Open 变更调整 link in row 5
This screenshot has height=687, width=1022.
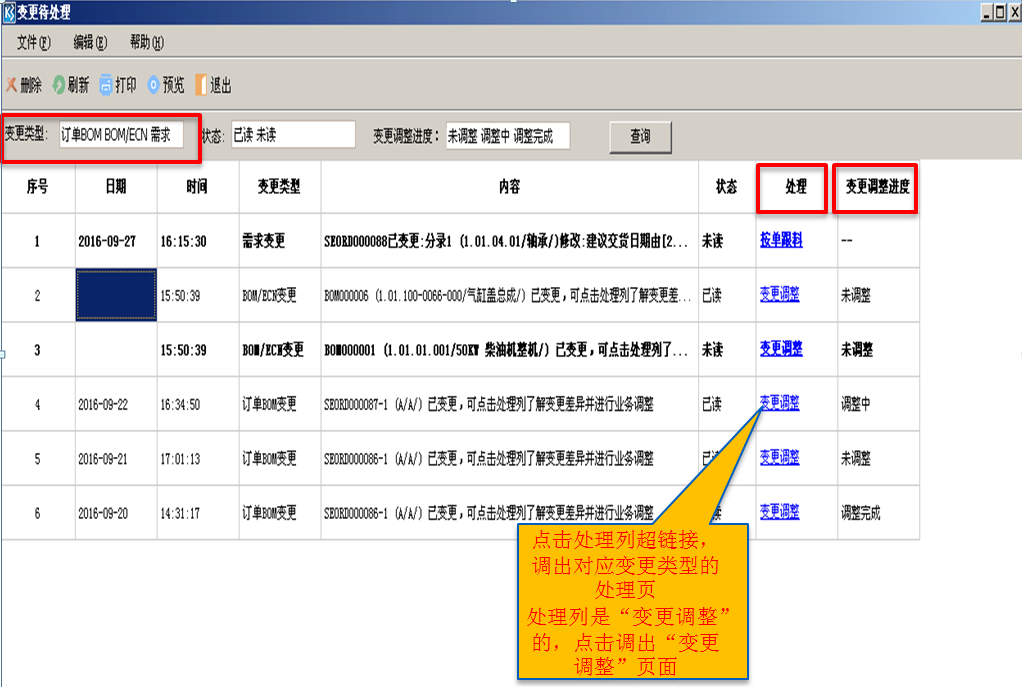(x=779, y=458)
